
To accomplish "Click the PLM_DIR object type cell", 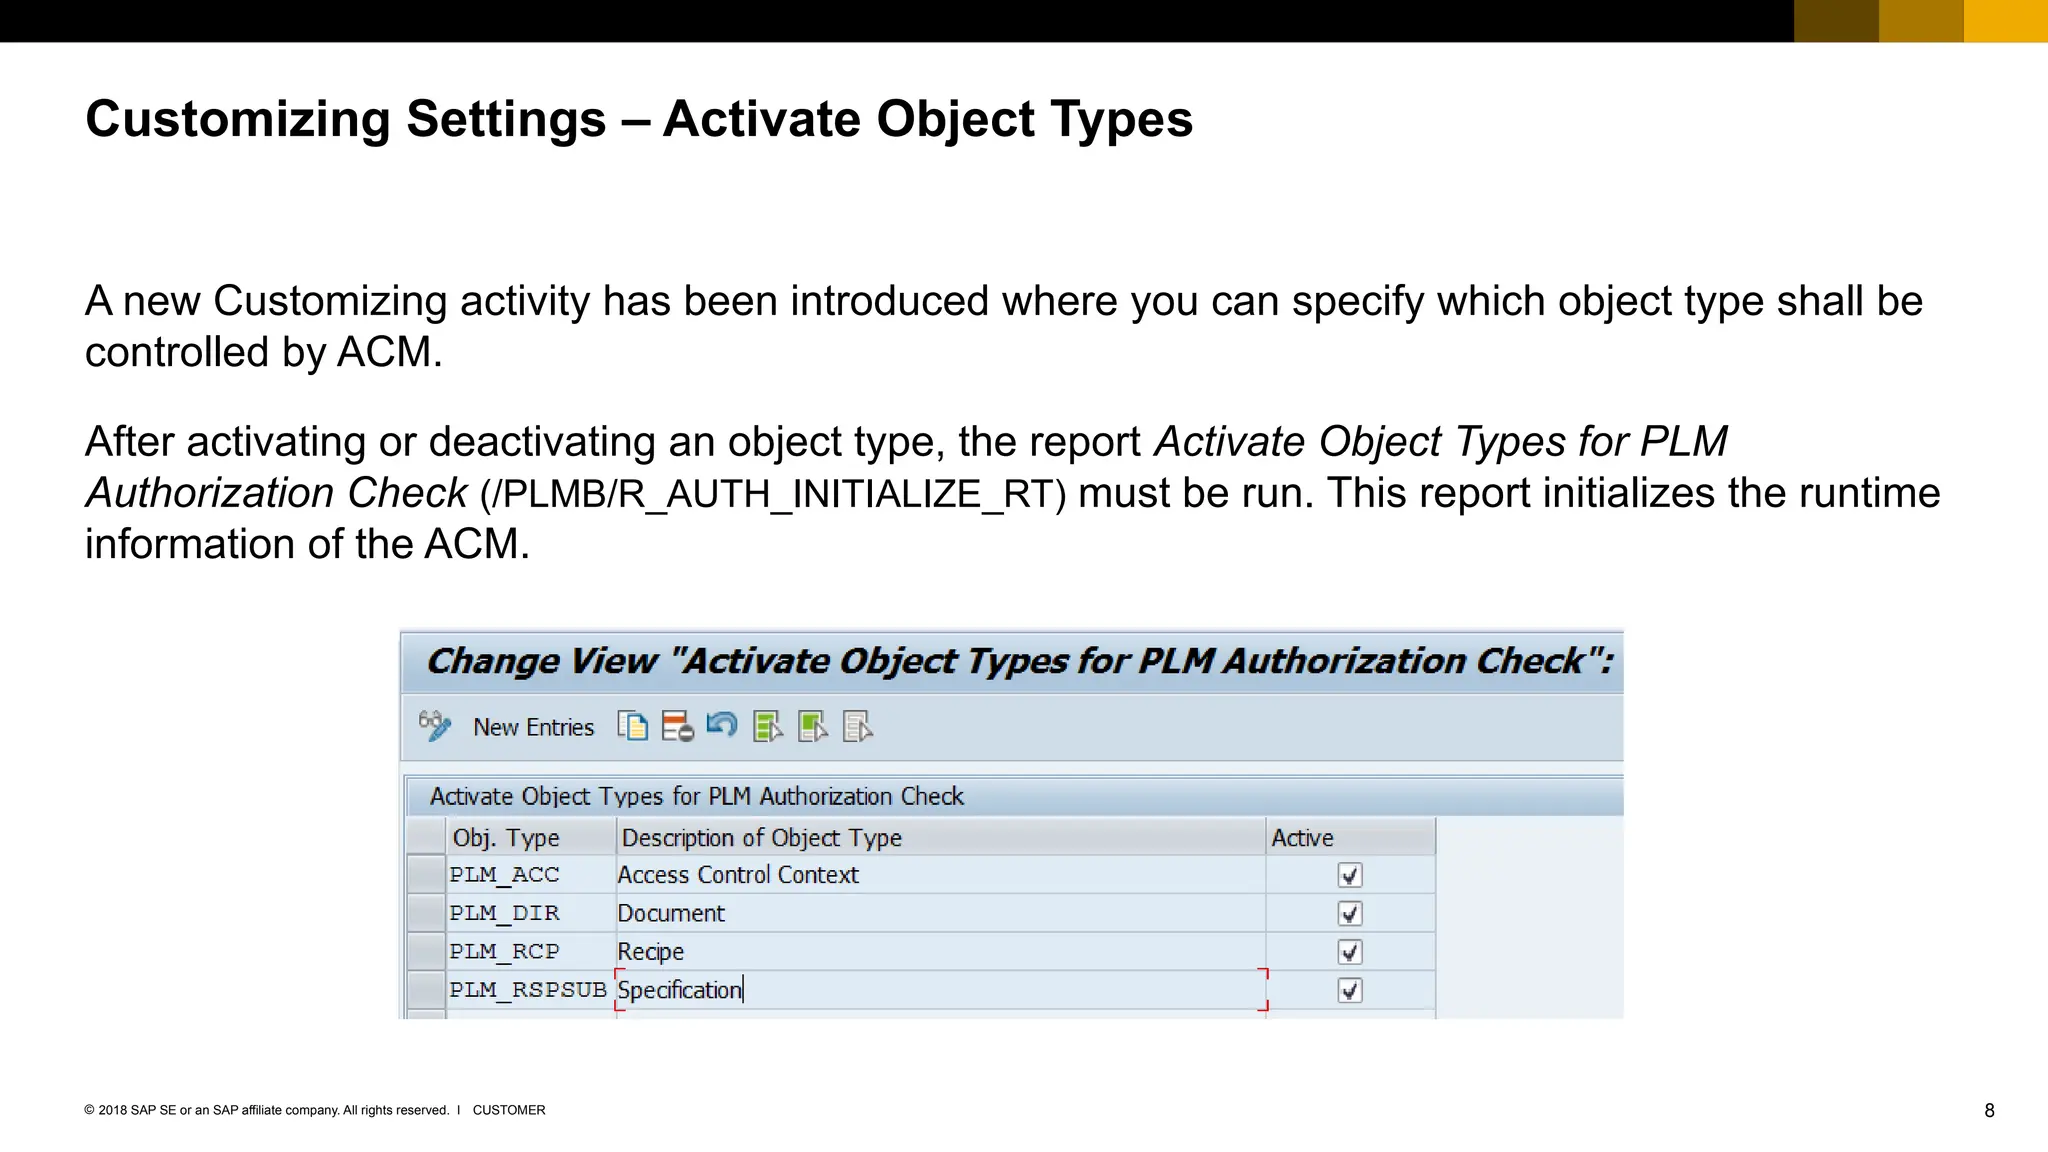I will tap(531, 913).
